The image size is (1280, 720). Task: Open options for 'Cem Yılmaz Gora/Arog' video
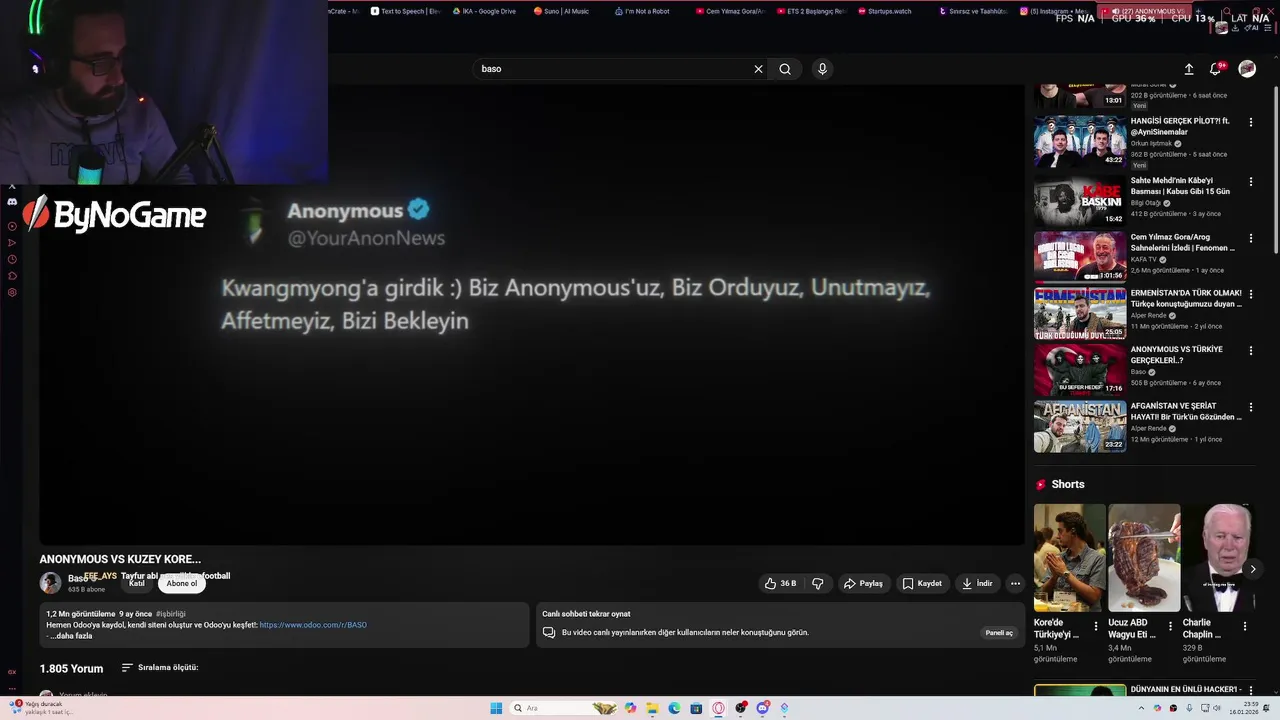click(x=1250, y=238)
